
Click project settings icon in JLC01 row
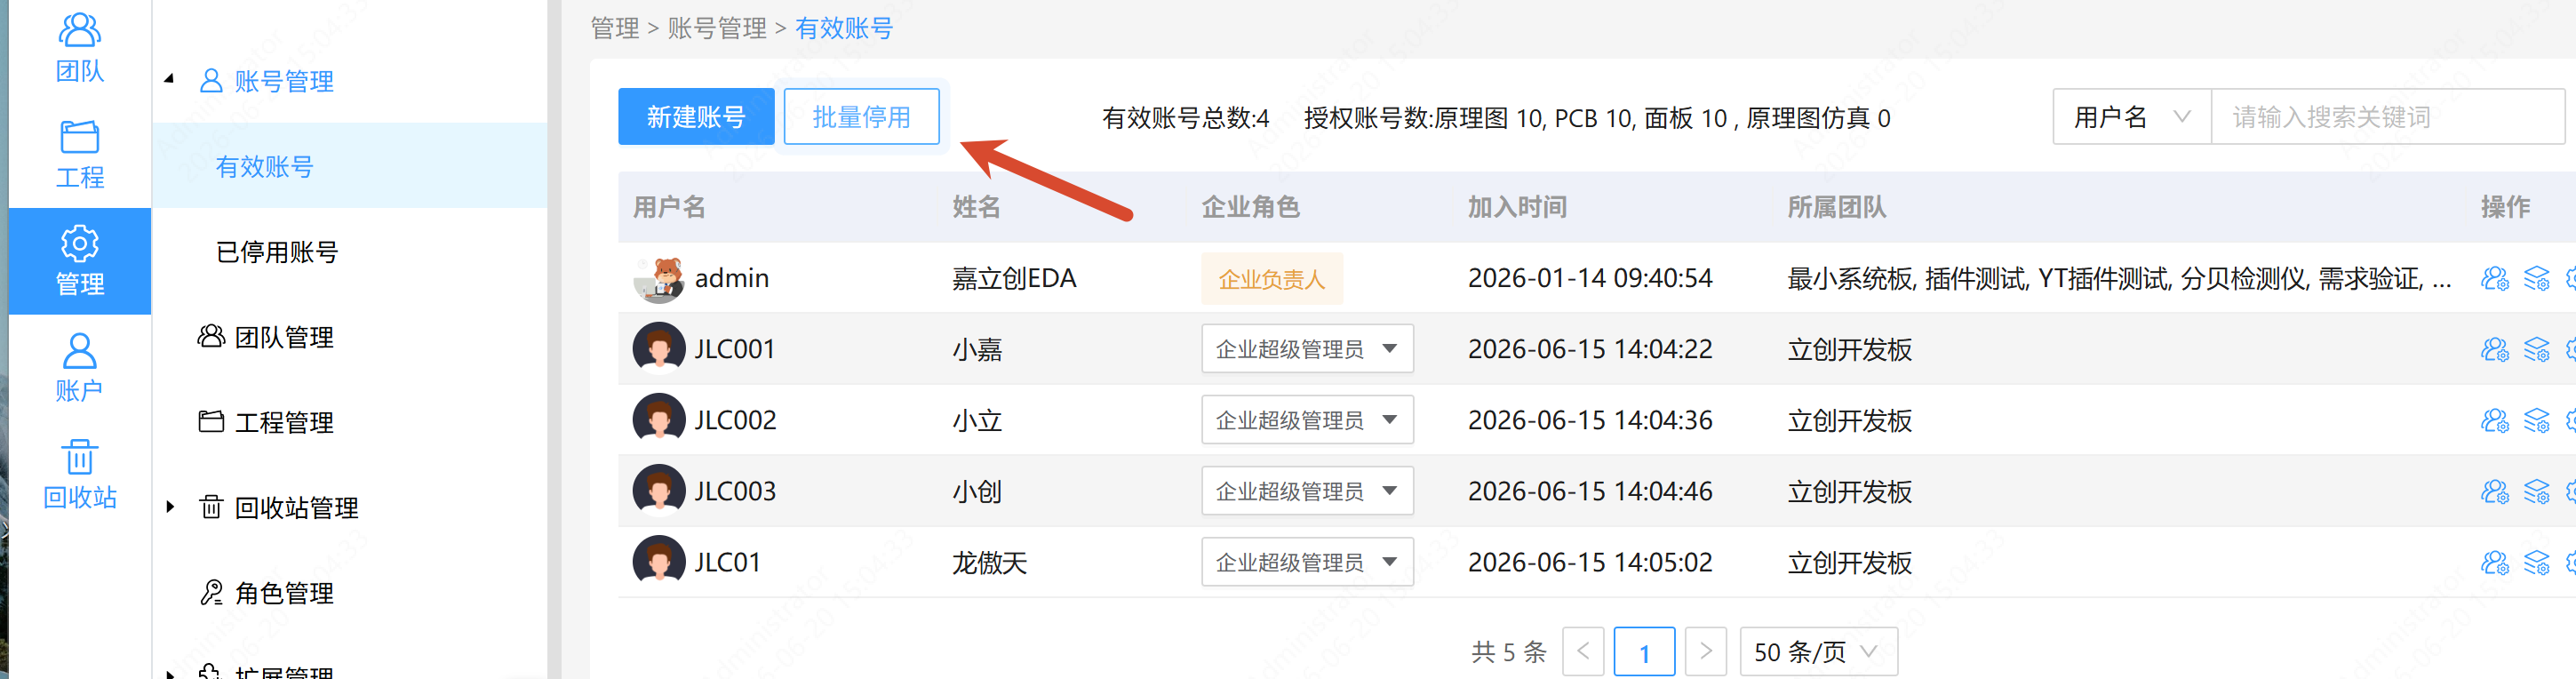tap(2537, 562)
